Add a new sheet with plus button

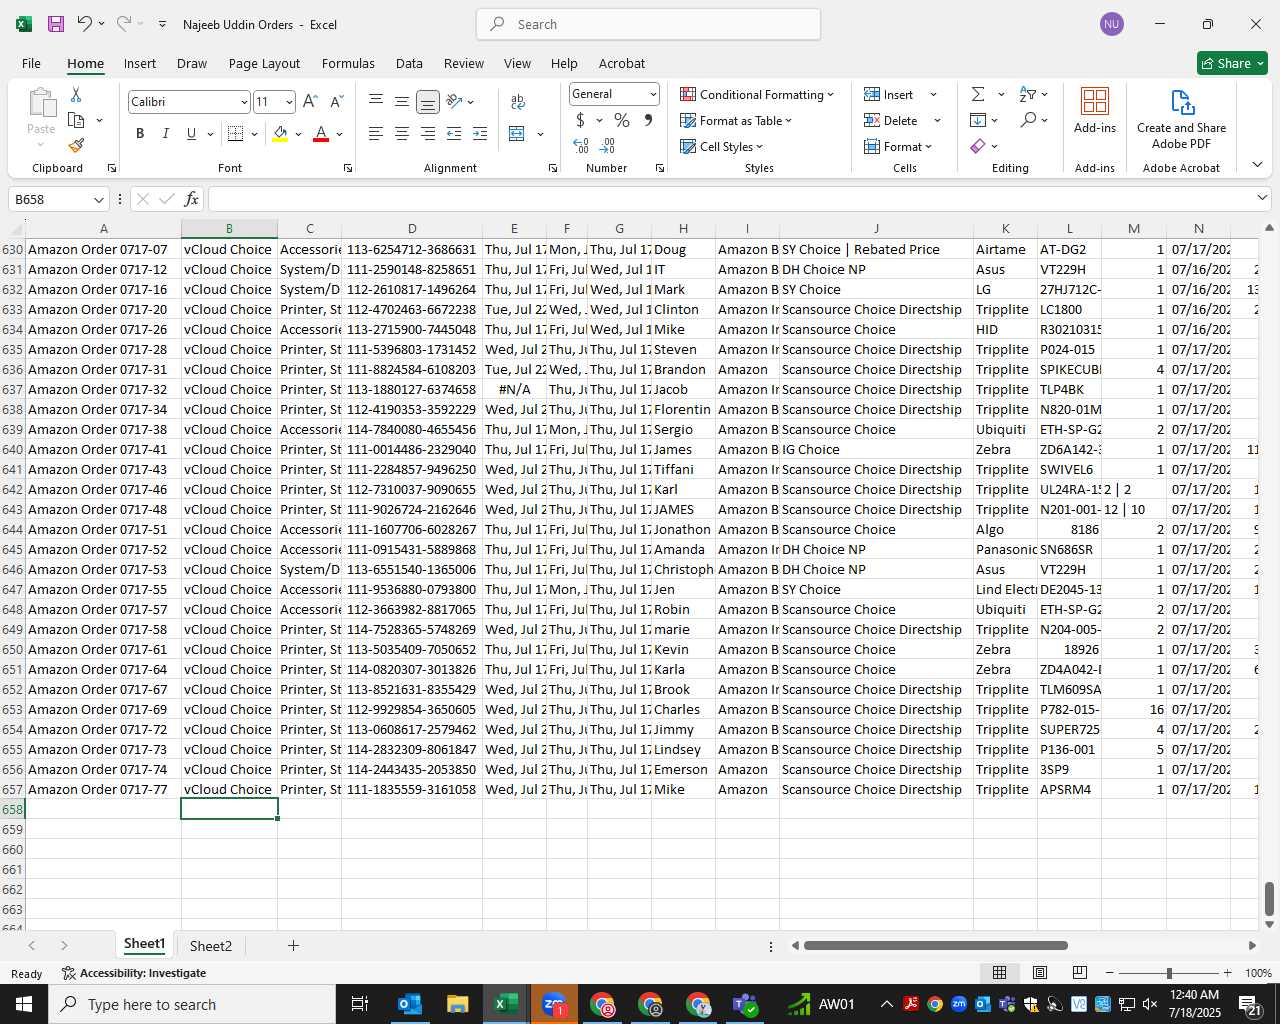pos(293,946)
